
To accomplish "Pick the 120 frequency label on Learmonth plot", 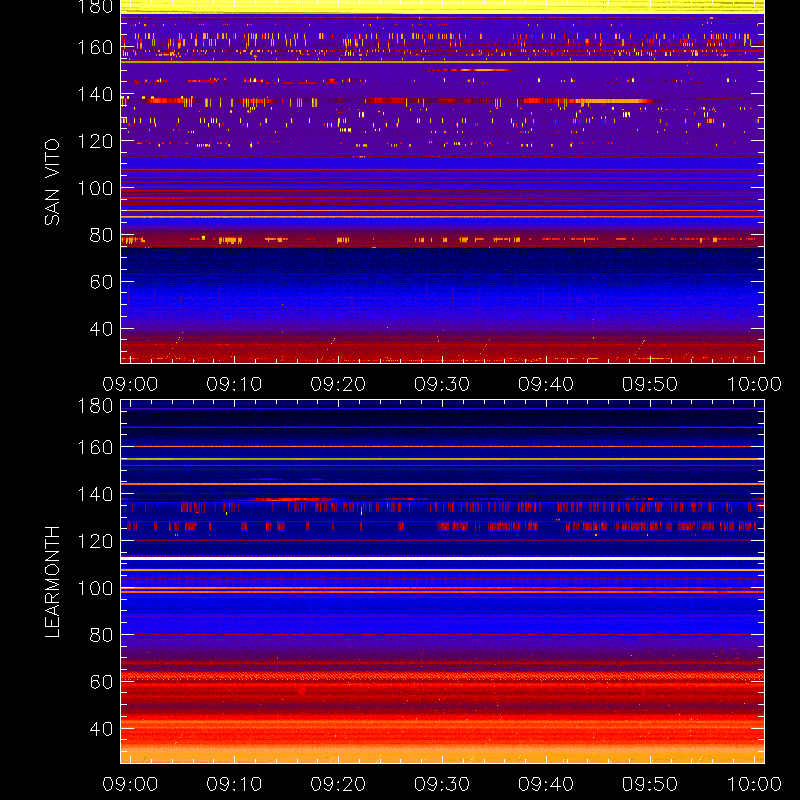I will (x=95, y=541).
